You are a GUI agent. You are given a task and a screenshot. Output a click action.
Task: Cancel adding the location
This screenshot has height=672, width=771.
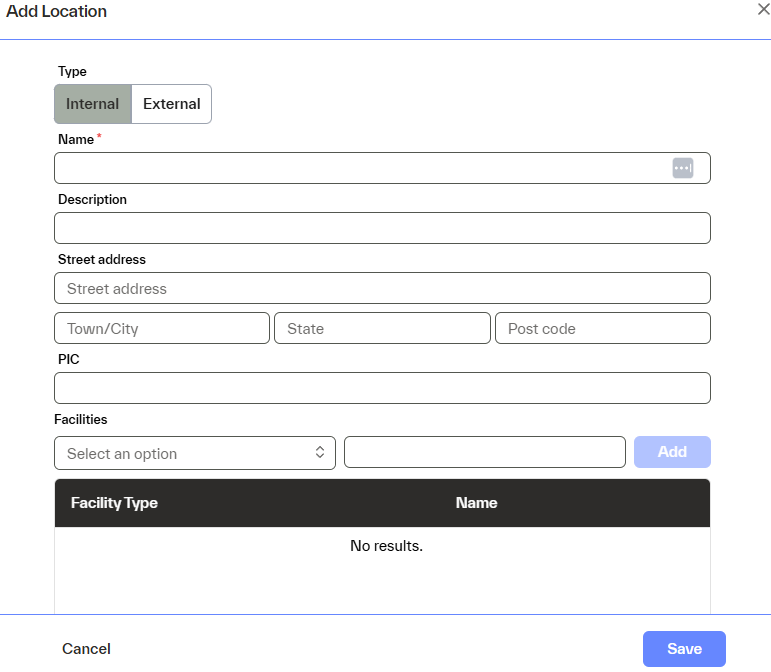pyautogui.click(x=86, y=649)
